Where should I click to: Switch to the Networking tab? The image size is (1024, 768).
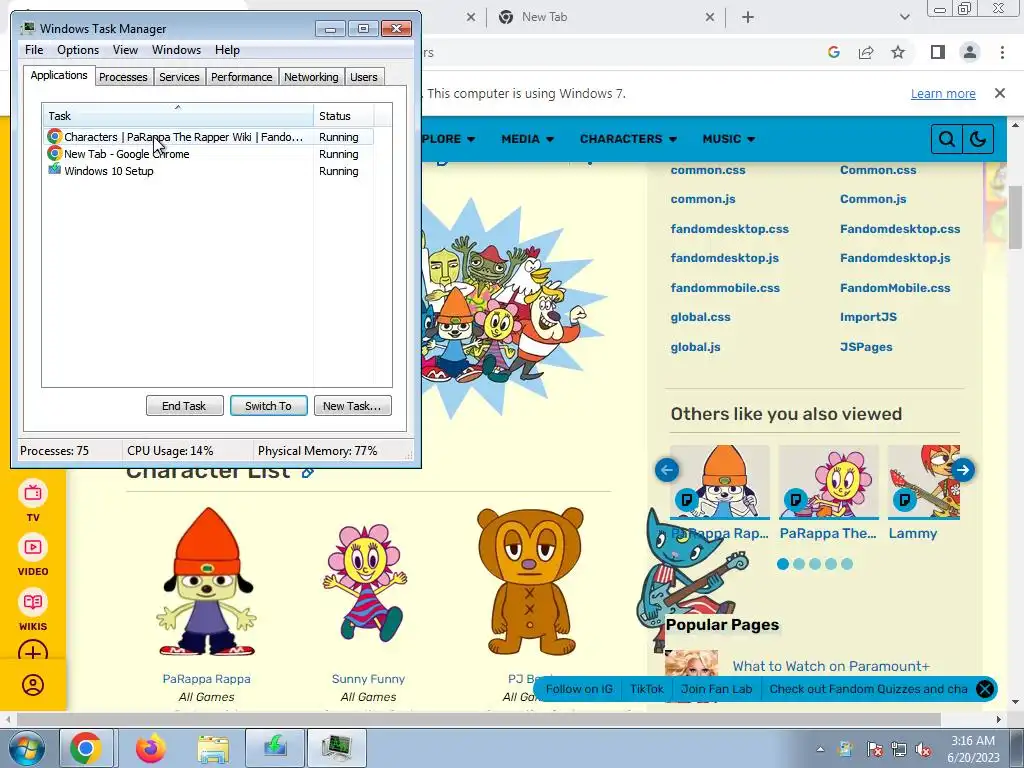point(311,77)
